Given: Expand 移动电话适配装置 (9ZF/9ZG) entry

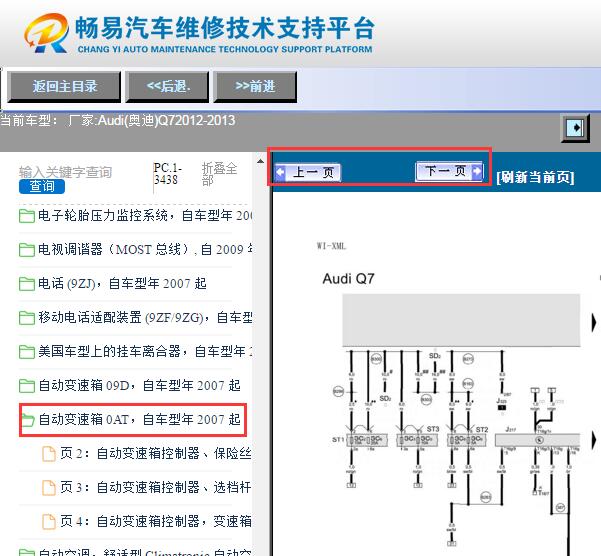Looking at the screenshot, I should point(145,318).
